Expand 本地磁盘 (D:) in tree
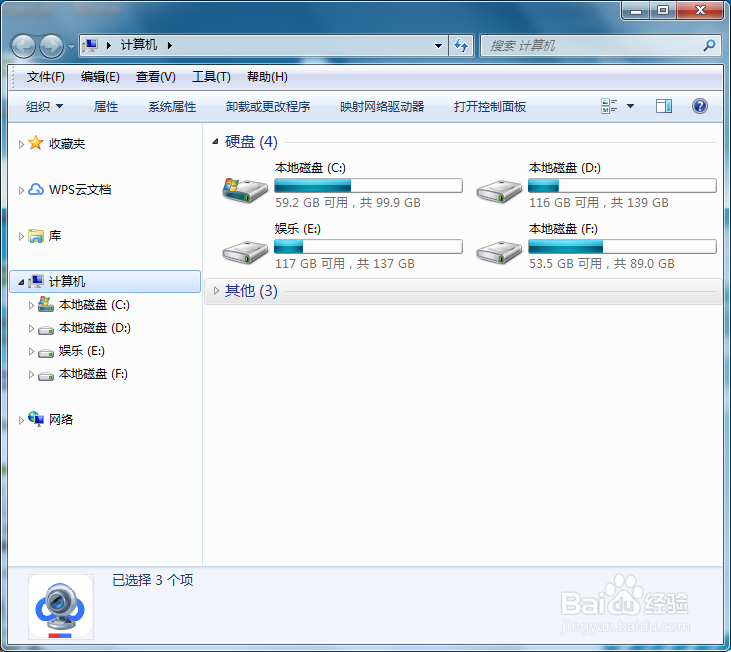This screenshot has width=731, height=652. (x=31, y=329)
